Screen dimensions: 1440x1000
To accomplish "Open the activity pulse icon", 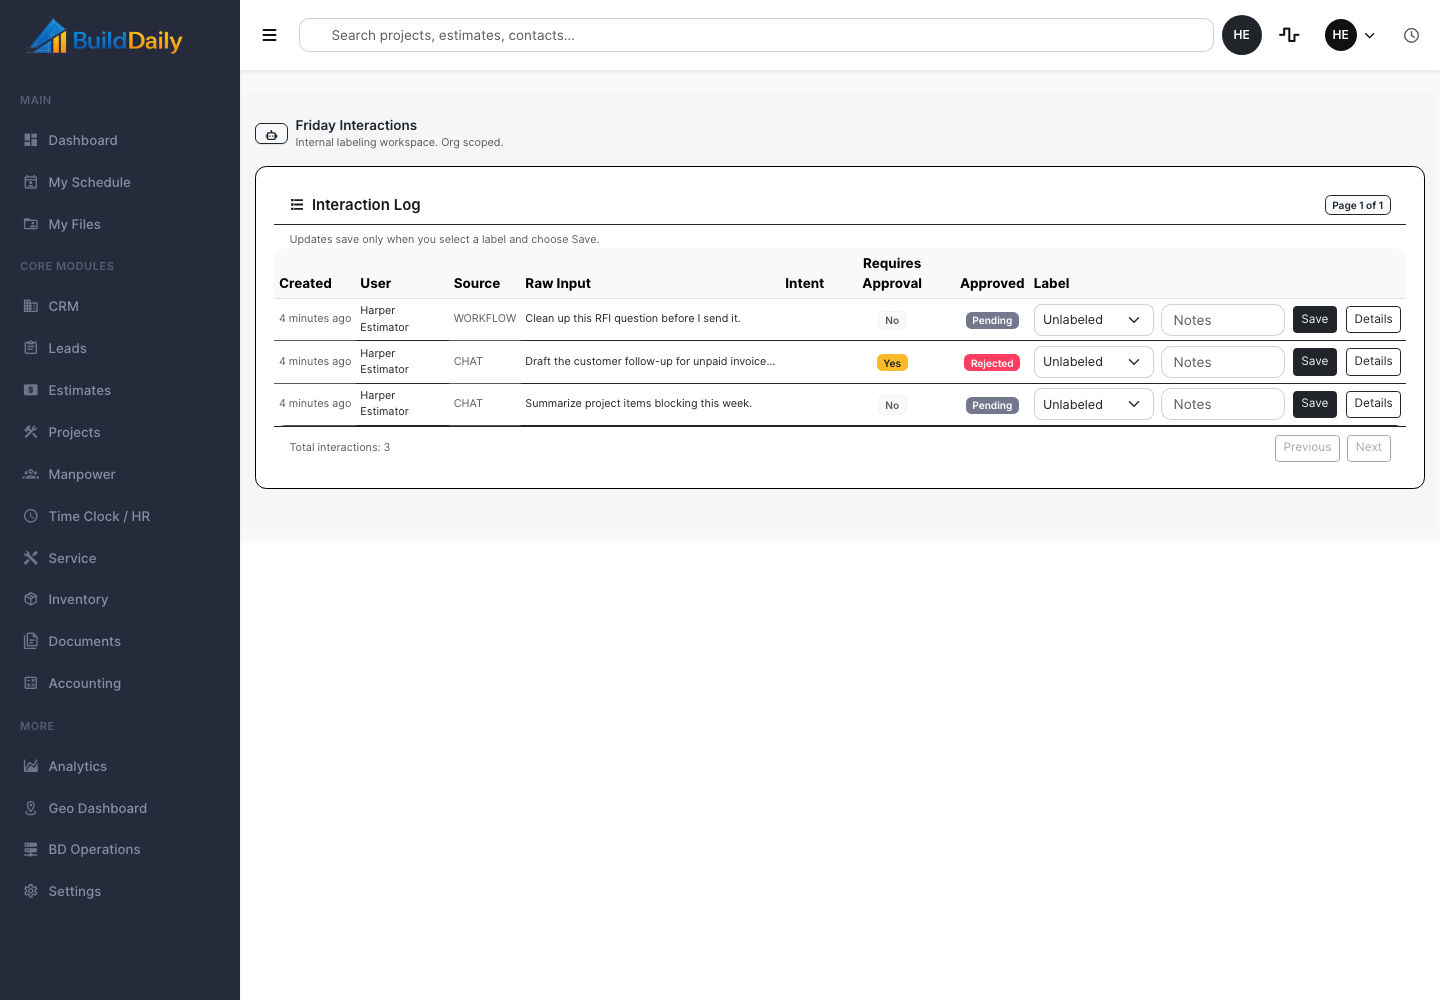I will pyautogui.click(x=1290, y=35).
